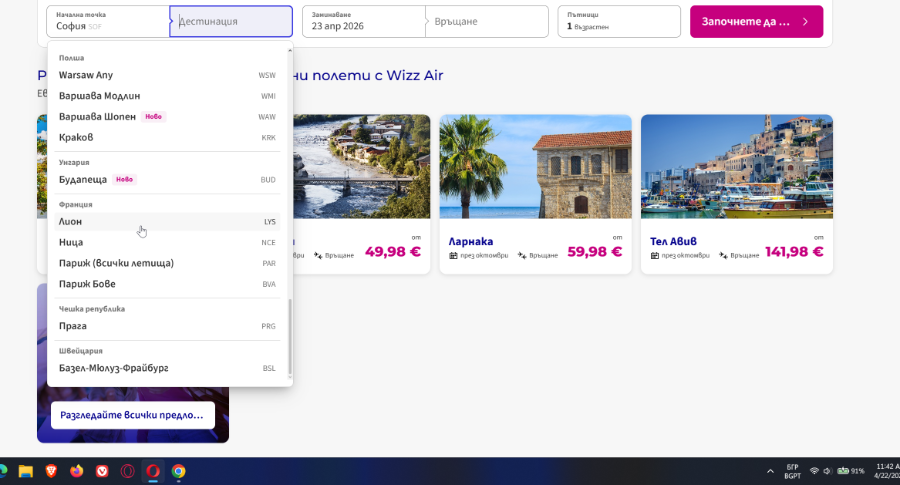The height and width of the screenshot is (485, 900).
Task: Select Лион destination
Action: click(167, 222)
